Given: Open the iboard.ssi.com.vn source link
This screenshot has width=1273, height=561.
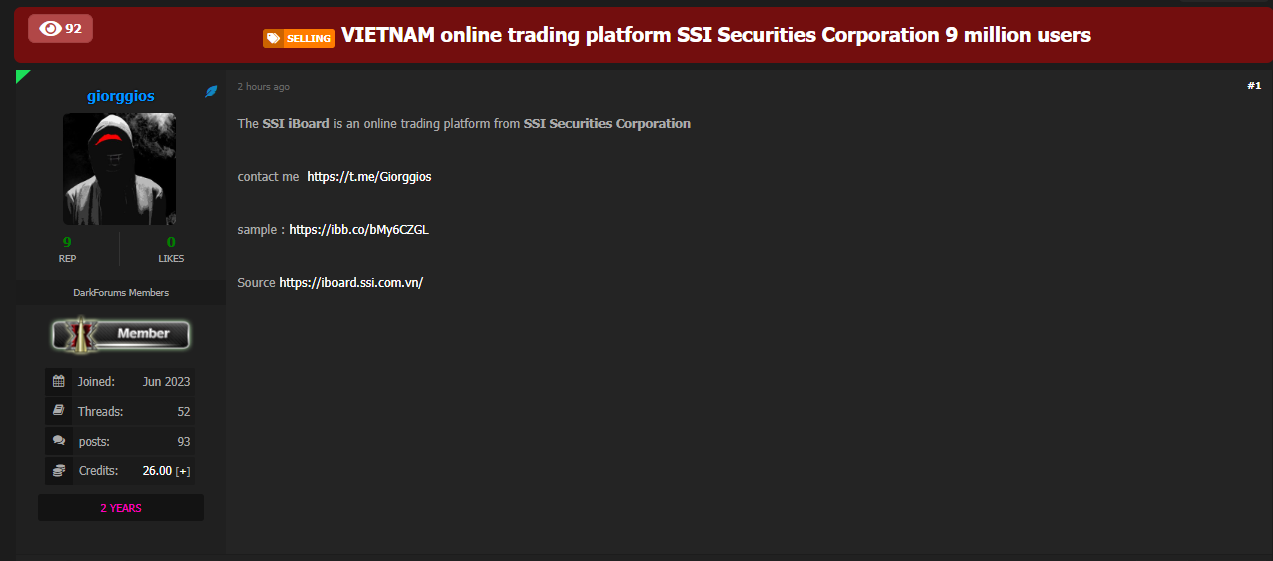Looking at the screenshot, I should (351, 283).
